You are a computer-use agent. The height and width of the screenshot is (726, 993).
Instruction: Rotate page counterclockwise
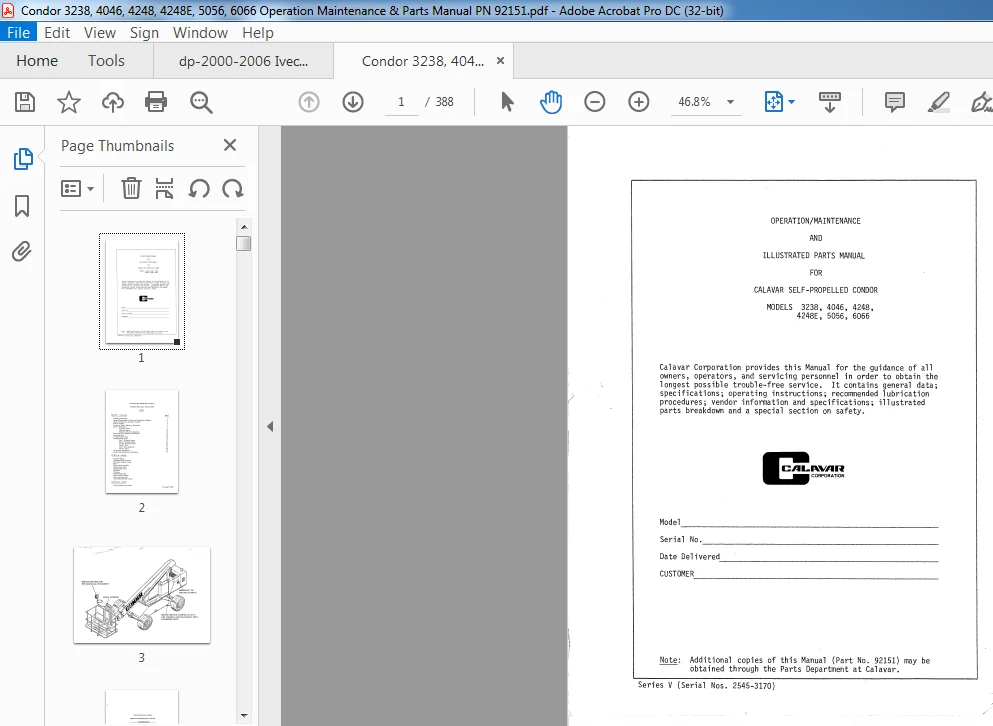coord(199,188)
